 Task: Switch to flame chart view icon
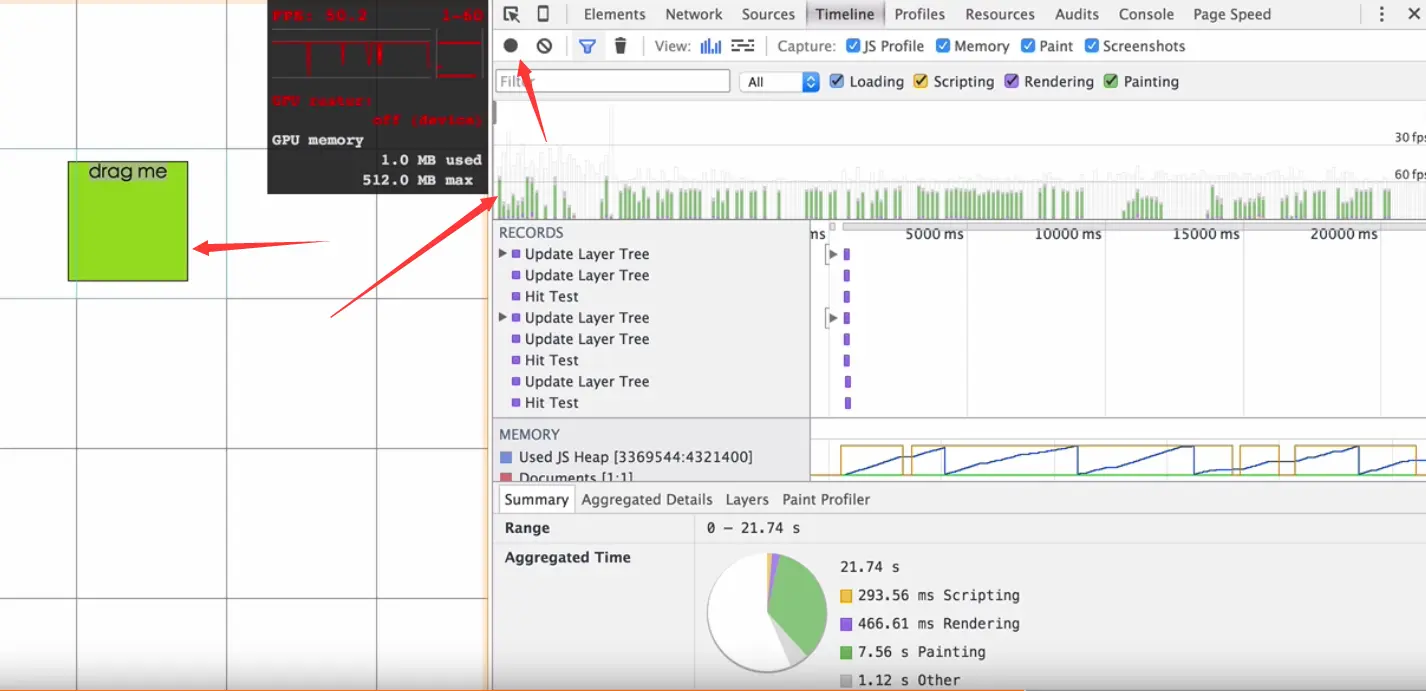coord(743,46)
